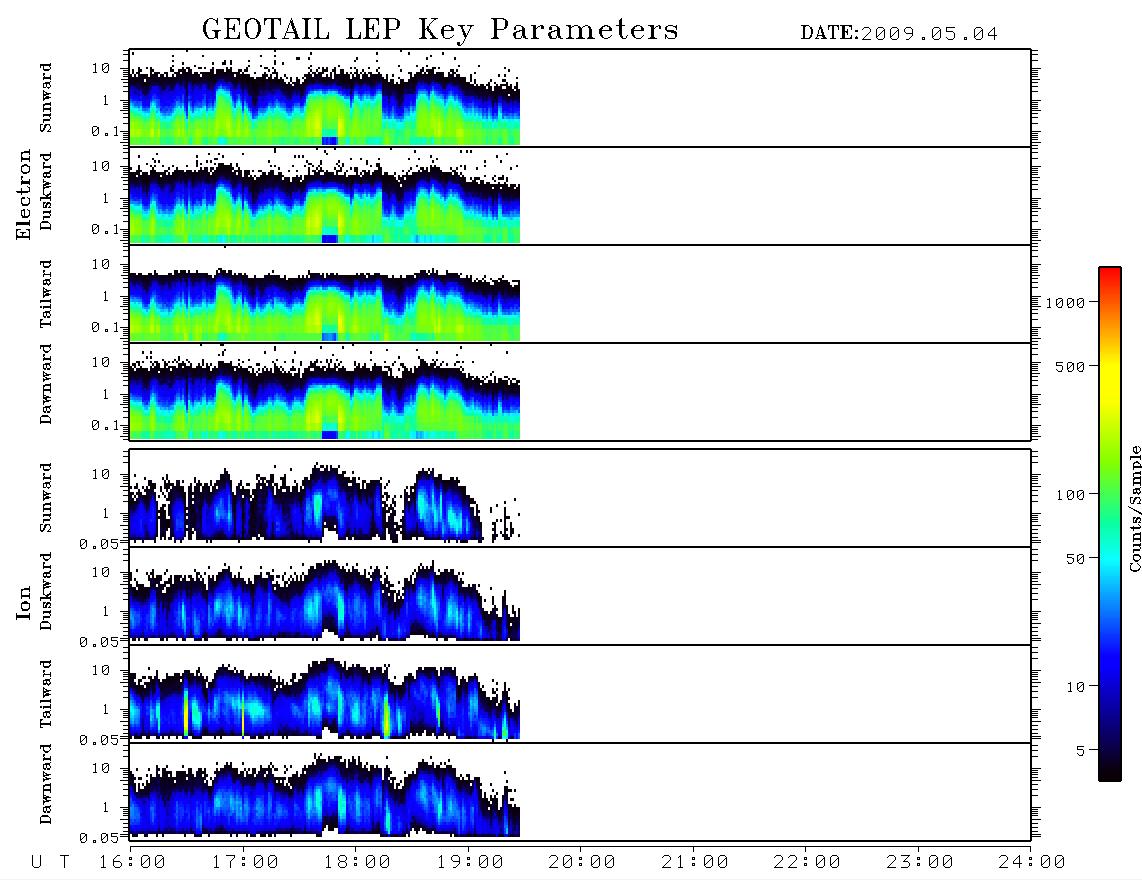This screenshot has height=880, width=1142.
Task: Click the Ion Tailward axis label
Action: click(46, 693)
